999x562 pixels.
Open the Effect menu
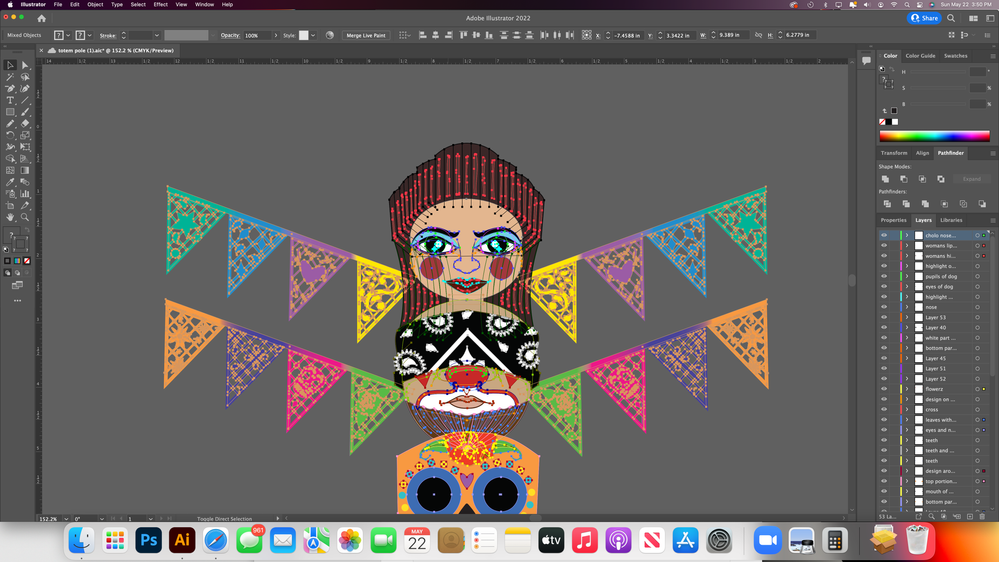[160, 4]
